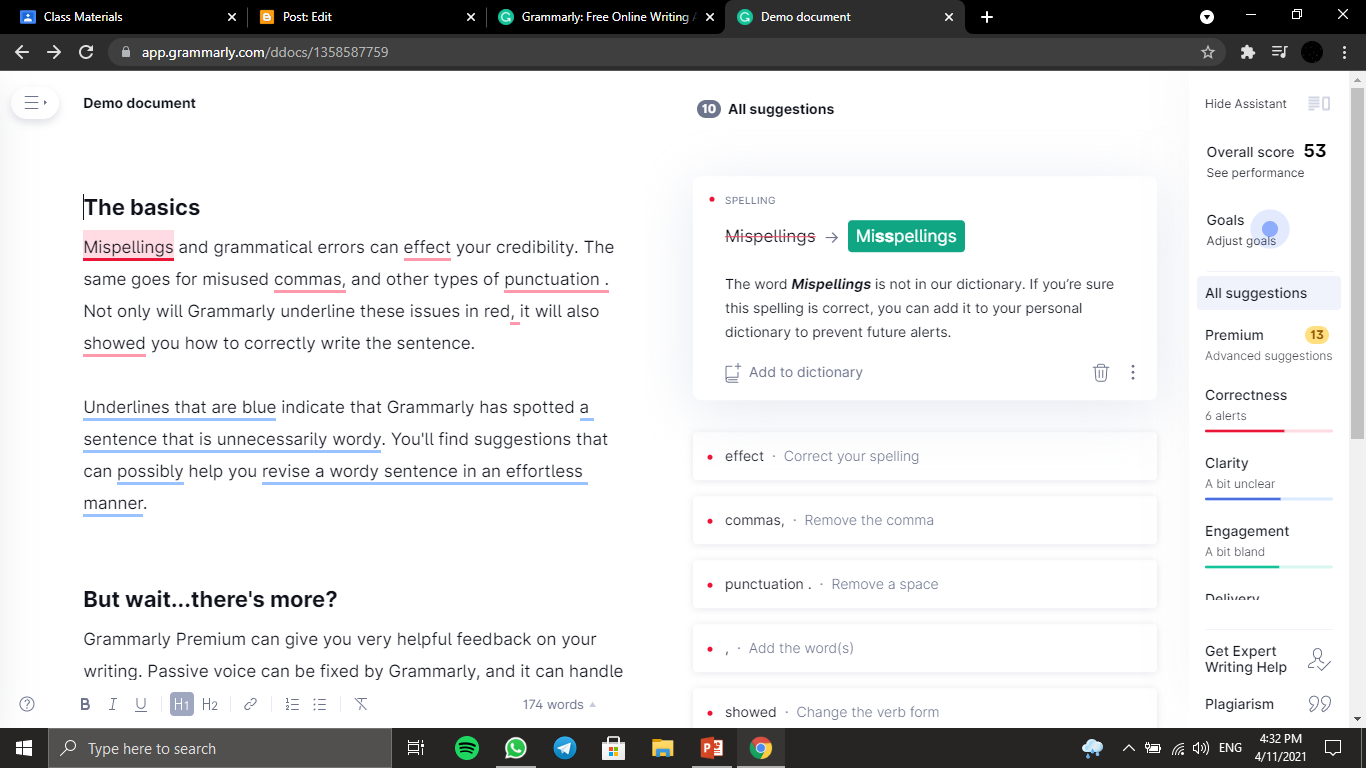Open the Grammarly sidebar menu icon
This screenshot has width=1366, height=768.
(x=35, y=103)
